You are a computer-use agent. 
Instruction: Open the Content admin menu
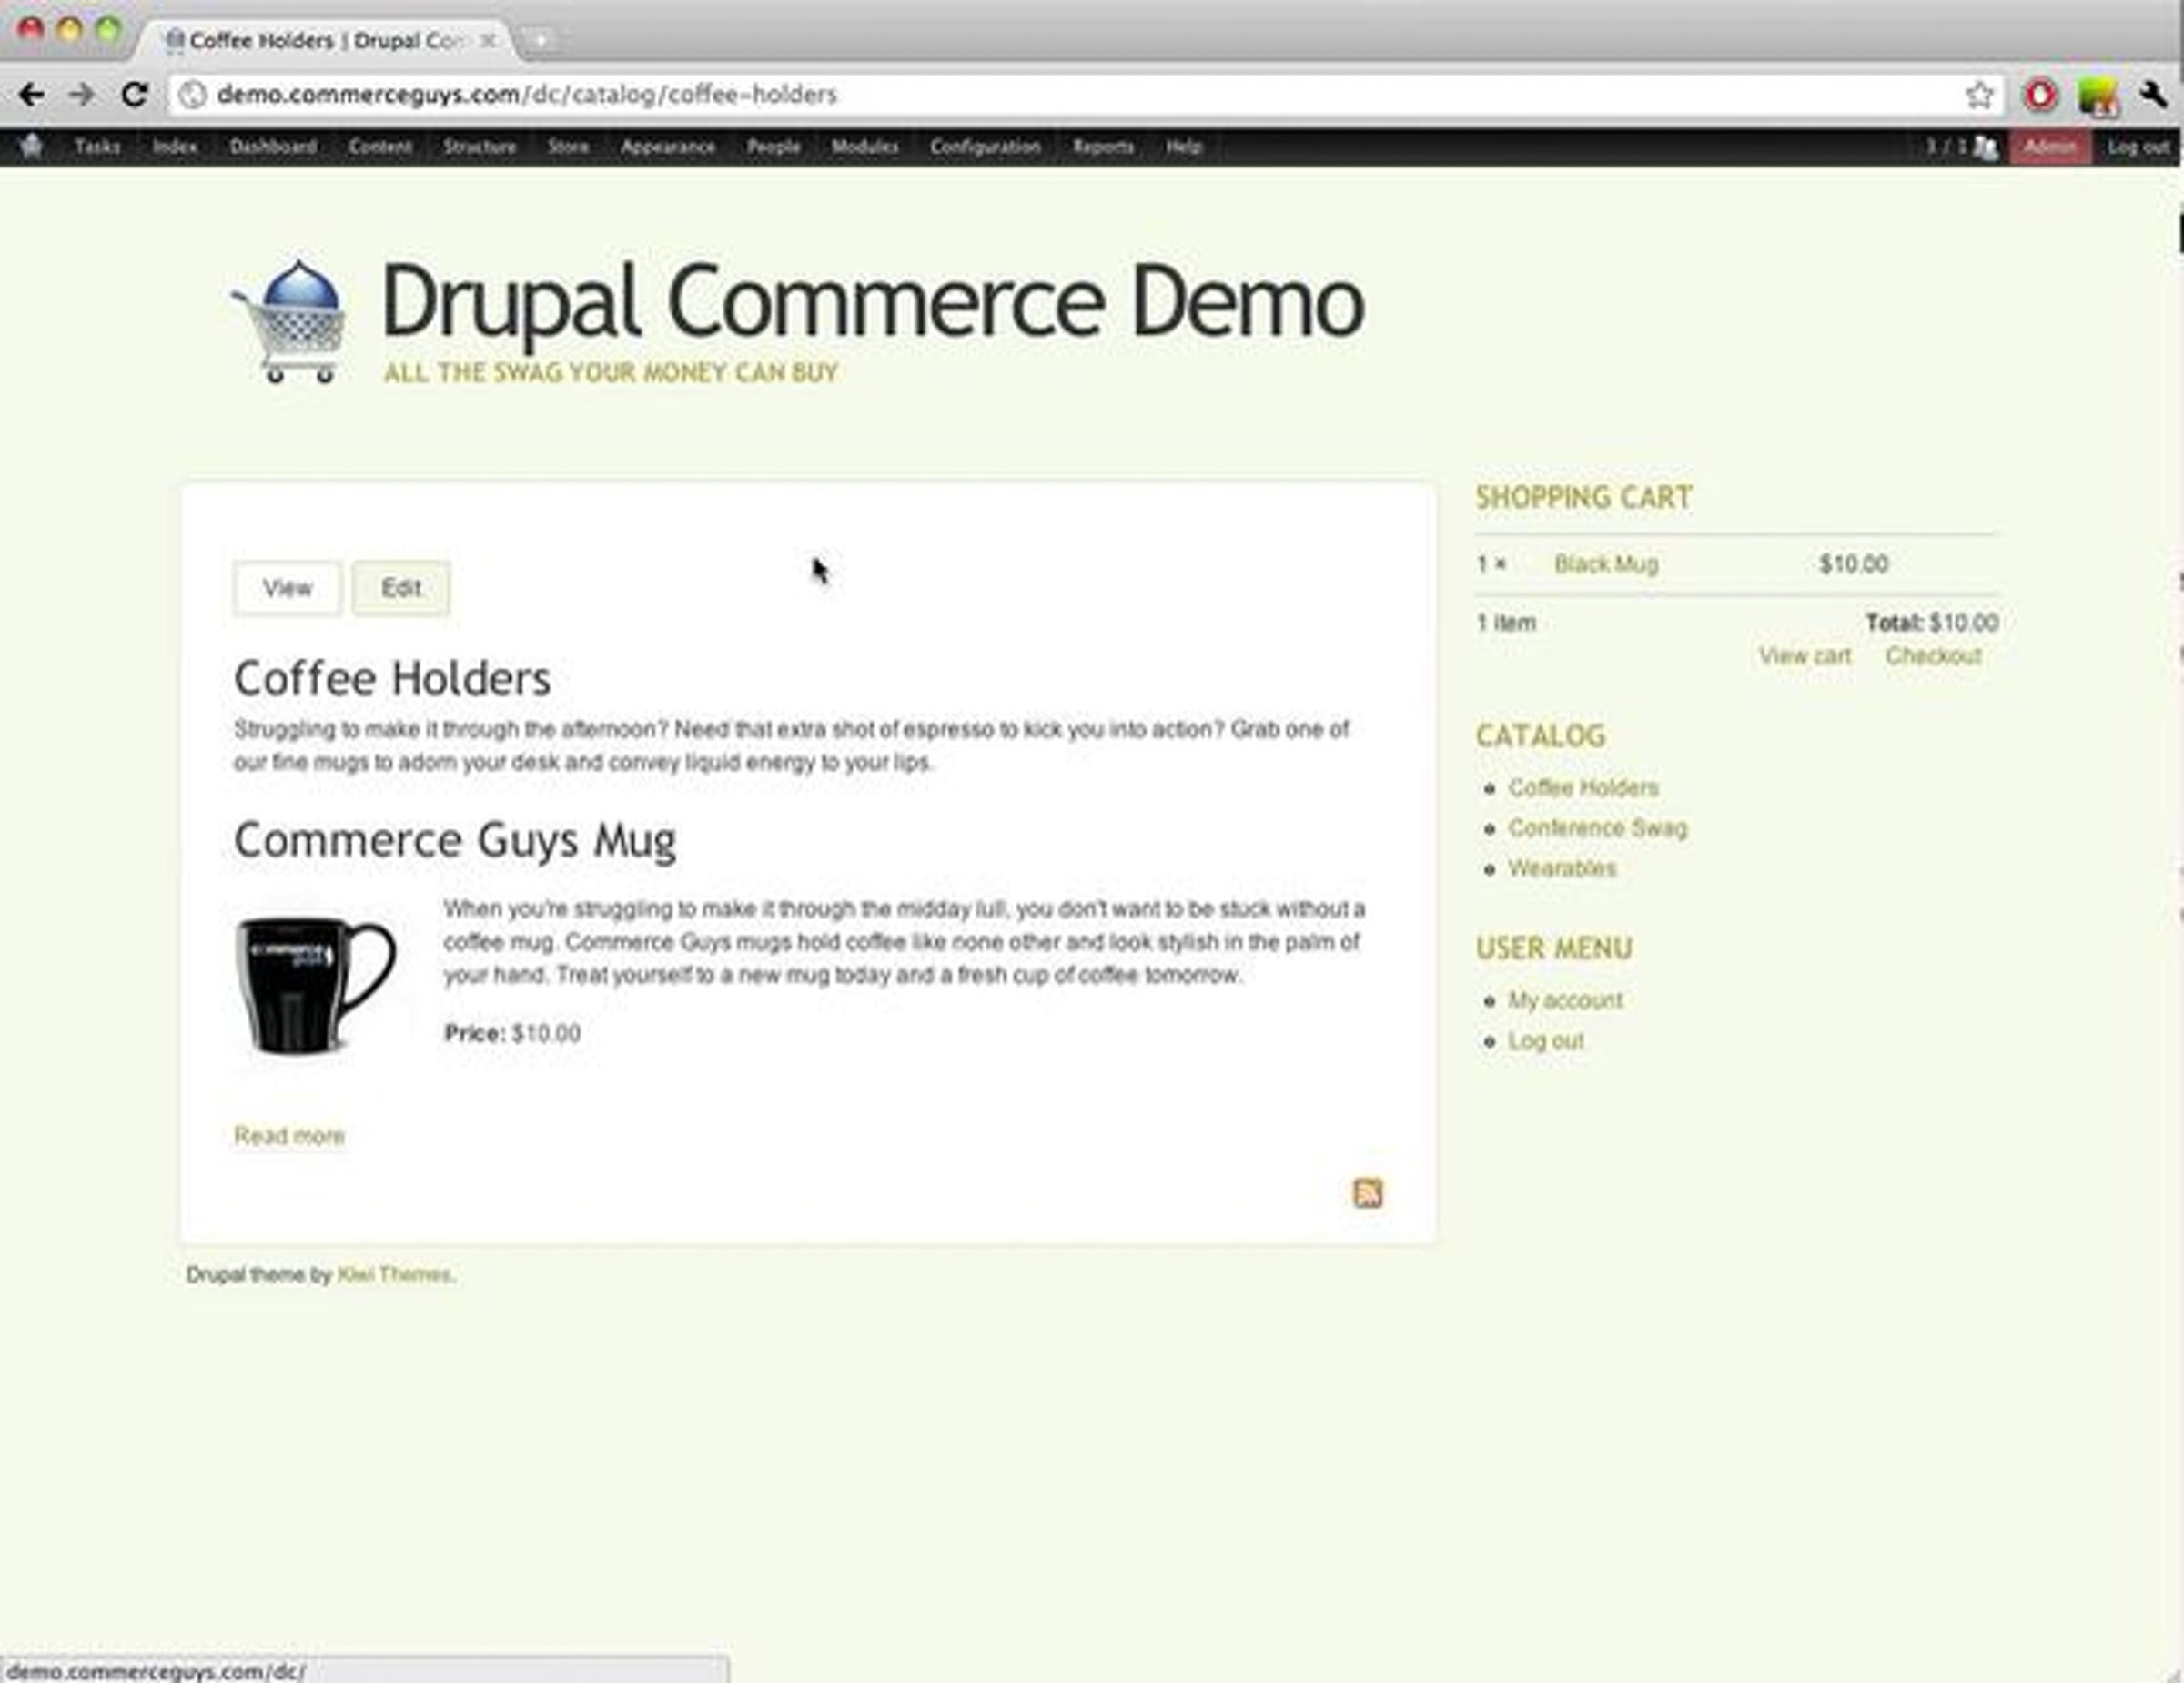(x=380, y=147)
